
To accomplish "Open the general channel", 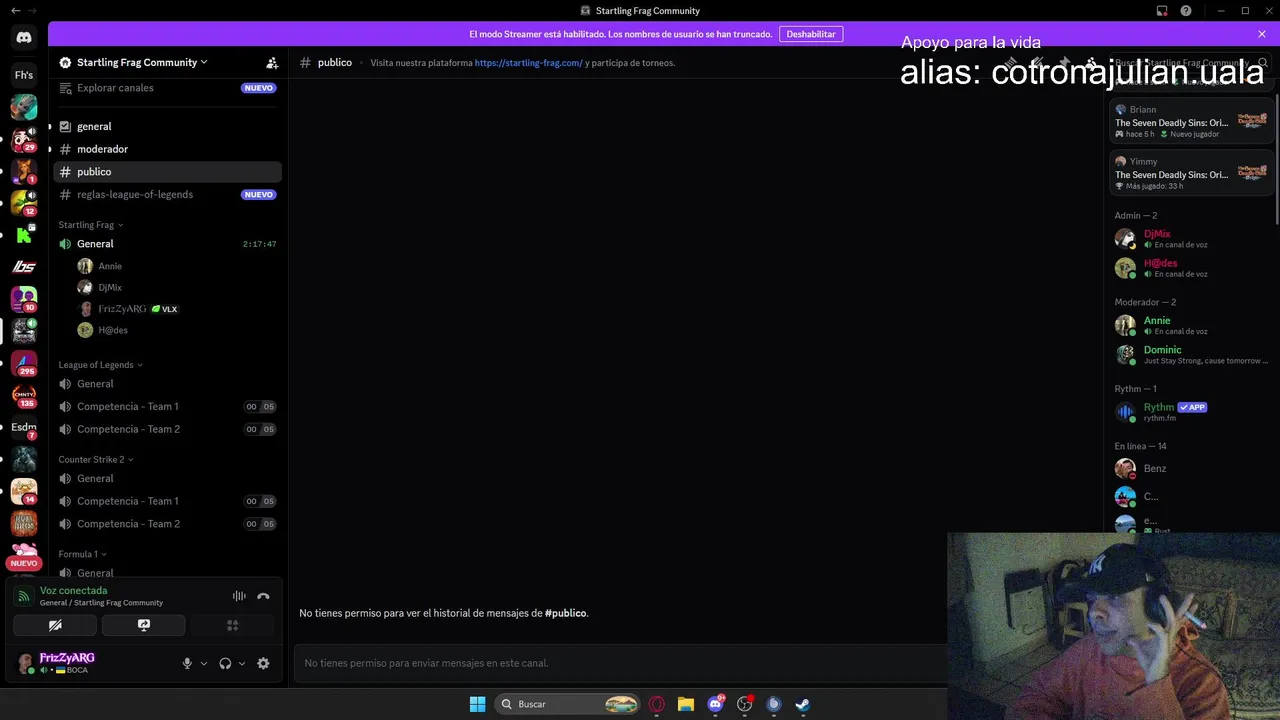I will [x=167, y=126].
